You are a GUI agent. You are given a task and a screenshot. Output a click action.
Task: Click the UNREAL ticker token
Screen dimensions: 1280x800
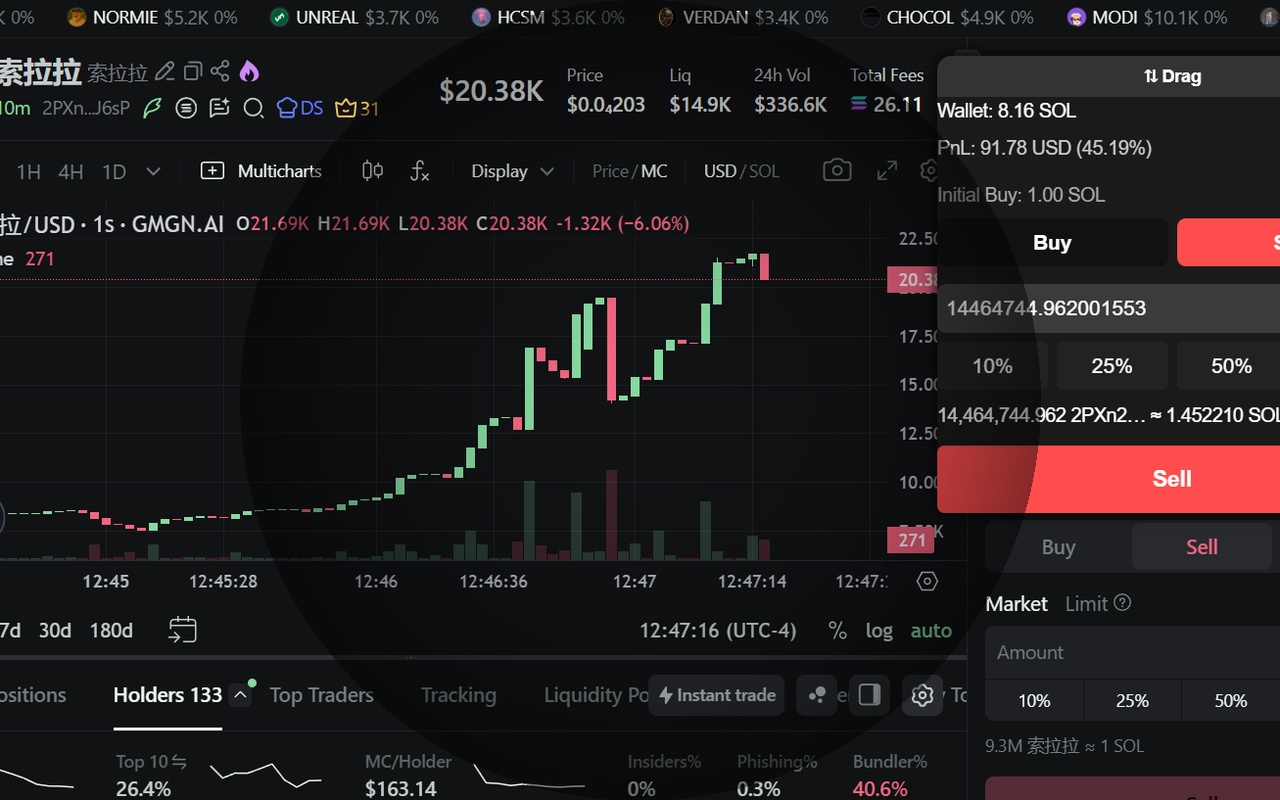click(x=354, y=17)
